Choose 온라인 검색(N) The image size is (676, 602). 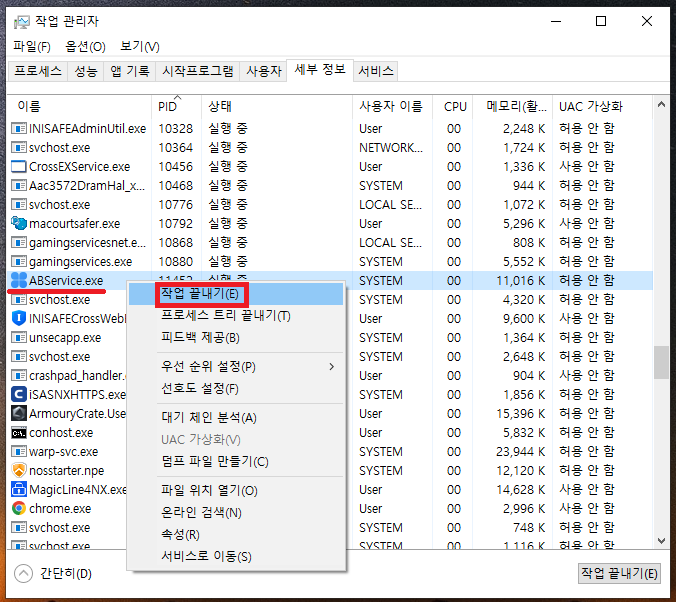(x=236, y=512)
